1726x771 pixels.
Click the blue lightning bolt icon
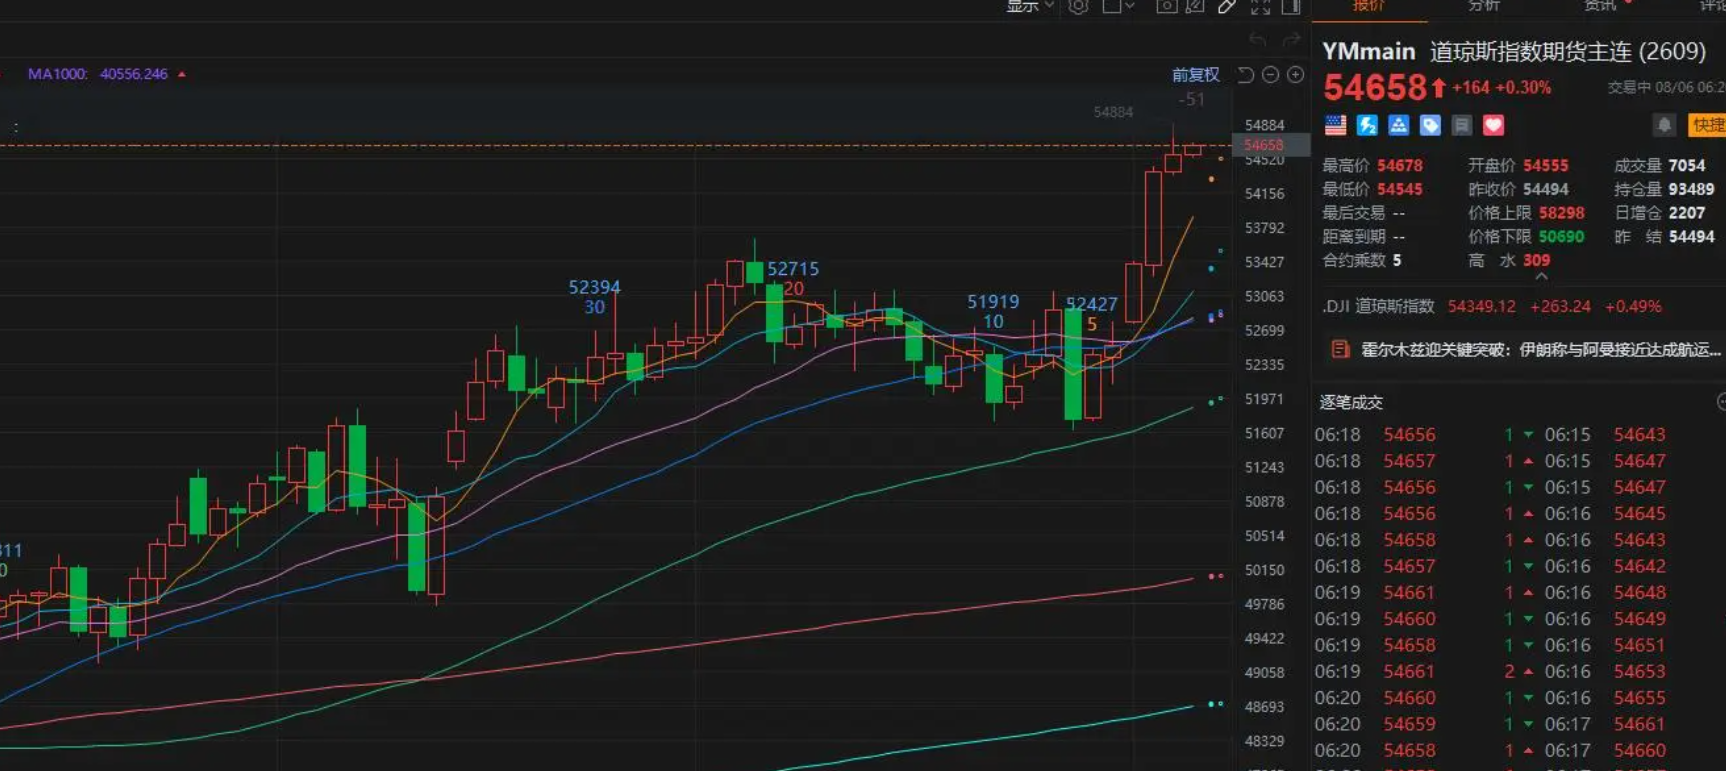(x=1367, y=125)
